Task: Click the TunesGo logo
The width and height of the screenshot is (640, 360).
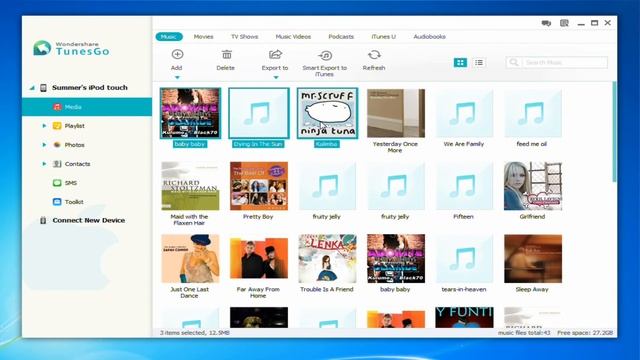Action: tap(71, 48)
